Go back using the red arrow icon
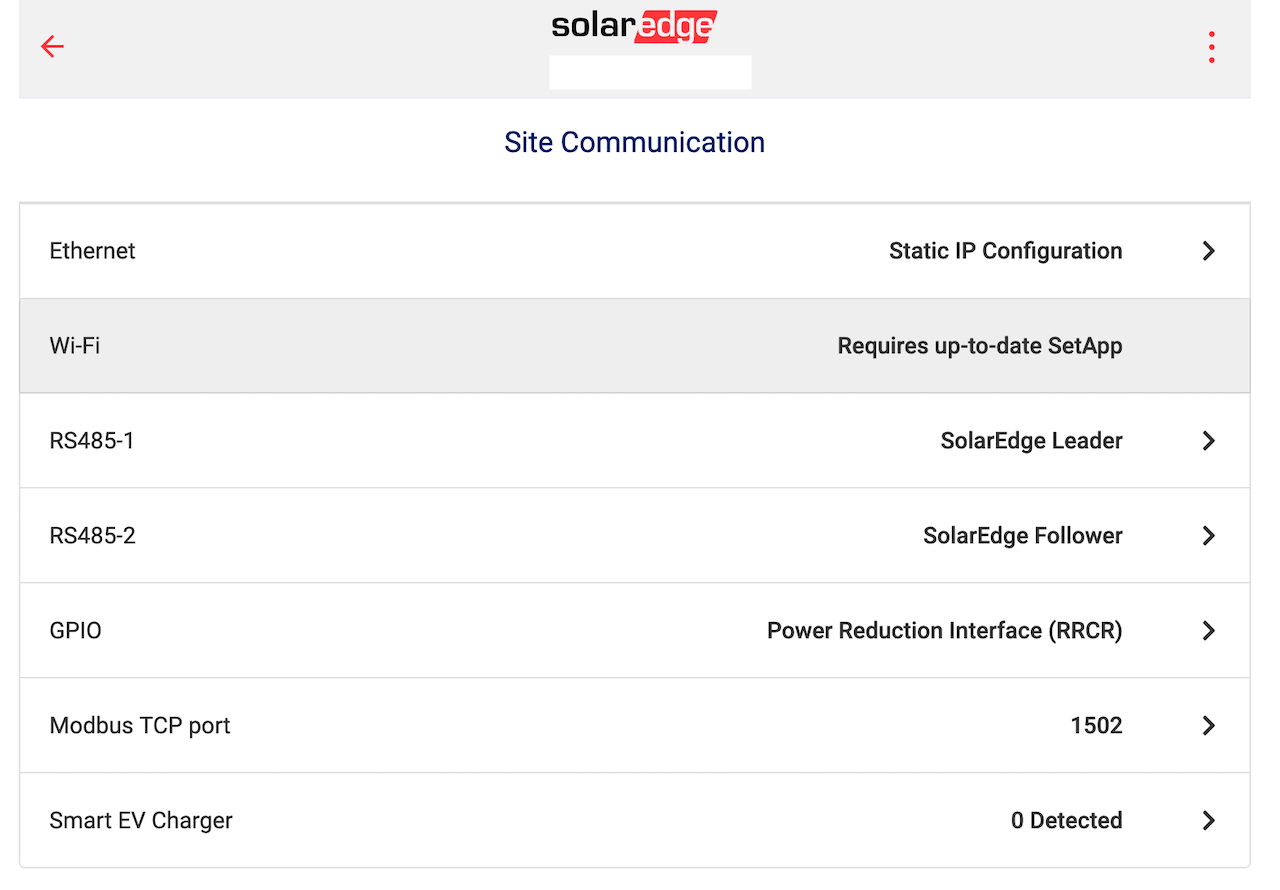Viewport: 1280px width, 890px height. click(x=52, y=46)
